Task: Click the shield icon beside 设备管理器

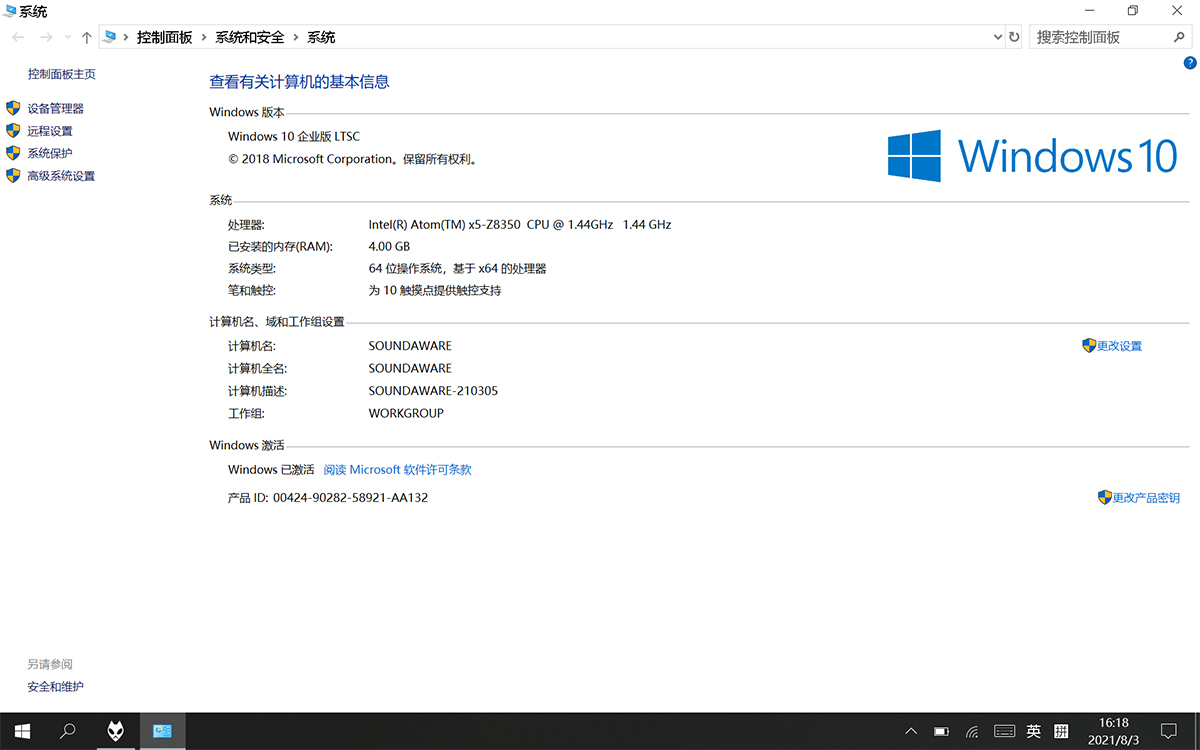Action: 13,108
